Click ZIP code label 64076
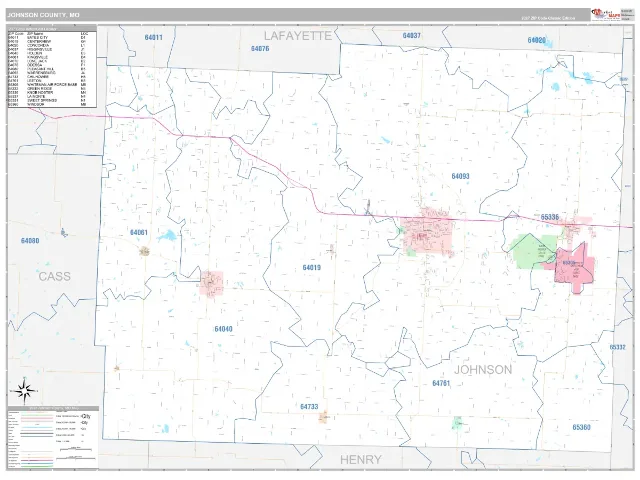This screenshot has width=640, height=480. click(x=260, y=49)
